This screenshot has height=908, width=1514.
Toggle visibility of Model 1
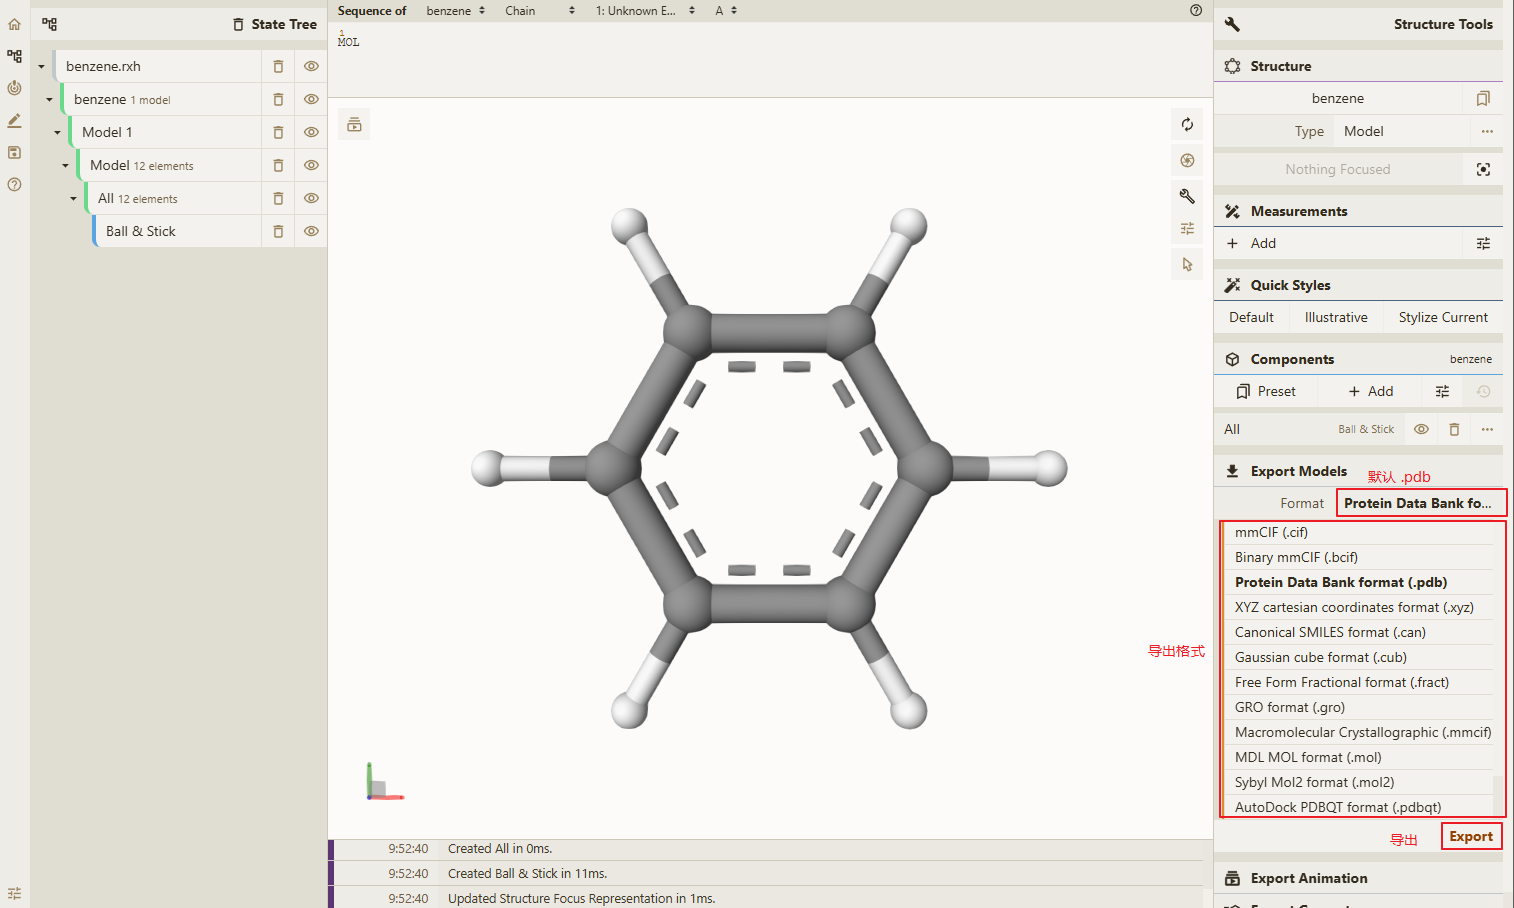[311, 132]
